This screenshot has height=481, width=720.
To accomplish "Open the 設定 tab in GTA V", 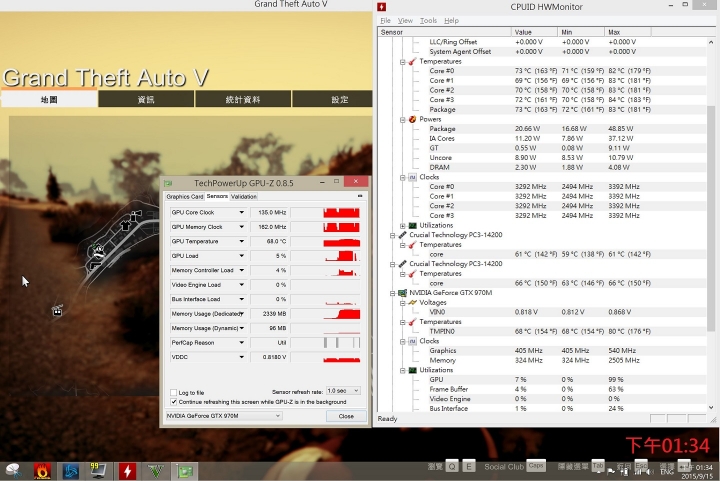I will pyautogui.click(x=332, y=99).
